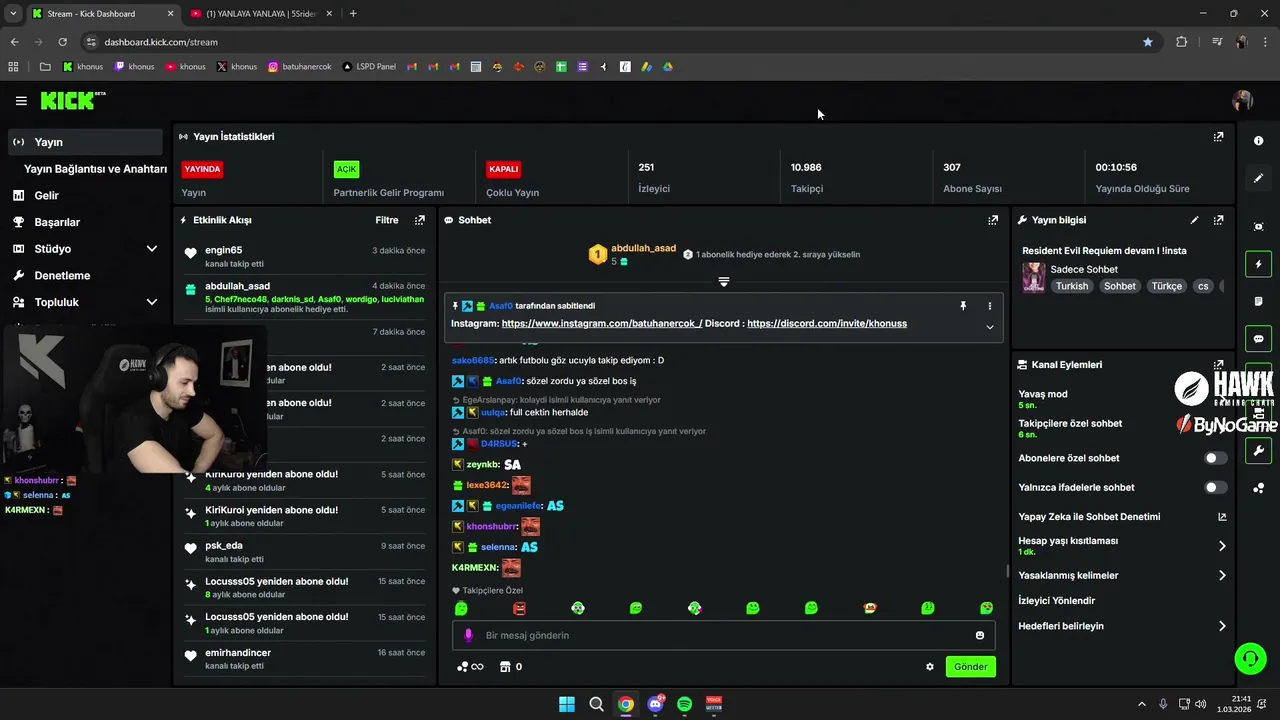Open the Instagram link in pinned message
The image size is (1280, 720).
pyautogui.click(x=602, y=324)
